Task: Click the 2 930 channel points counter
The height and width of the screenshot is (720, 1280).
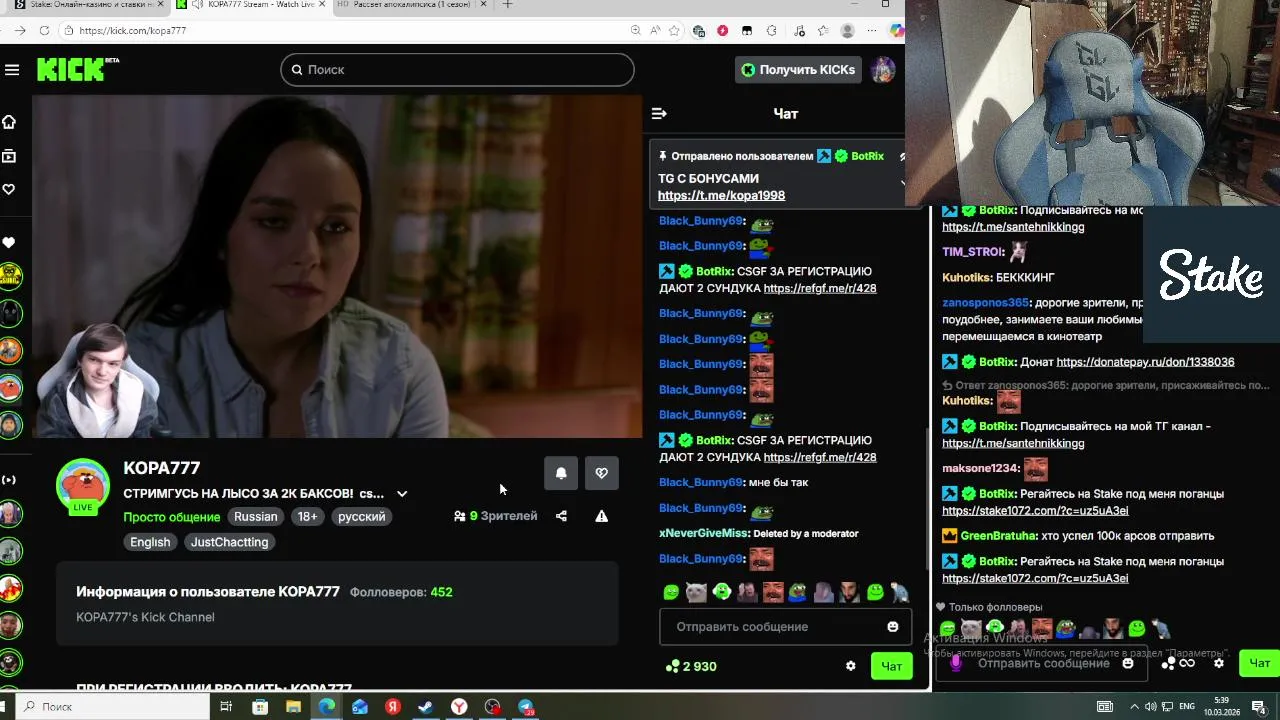Action: 691,666
